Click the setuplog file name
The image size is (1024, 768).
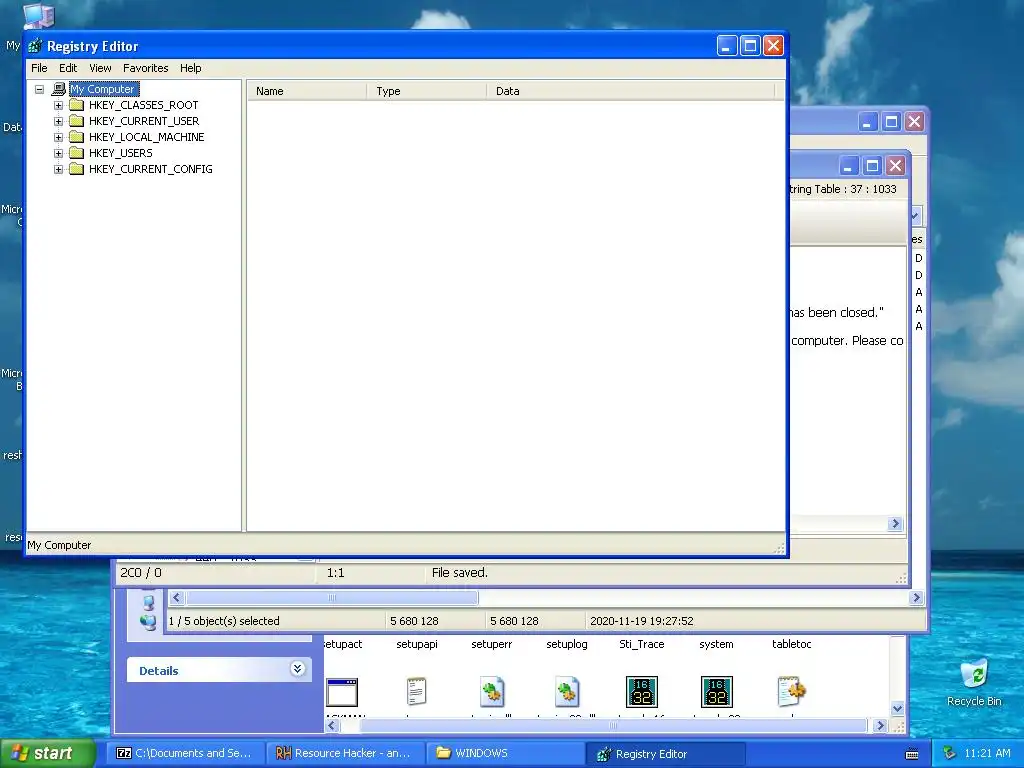pos(567,644)
